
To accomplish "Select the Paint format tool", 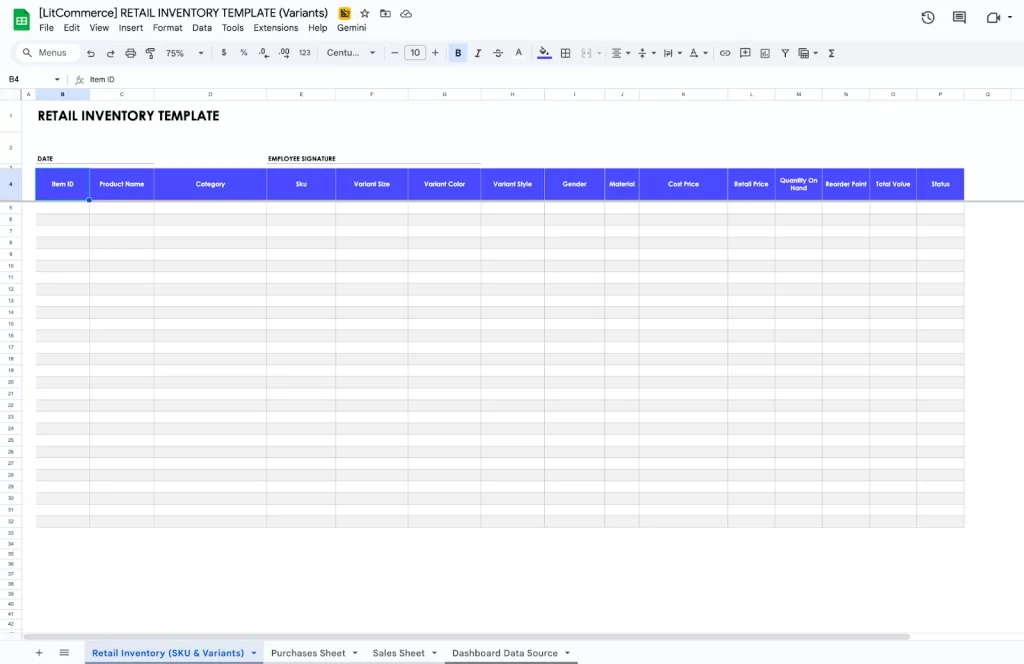I will pyautogui.click(x=150, y=52).
